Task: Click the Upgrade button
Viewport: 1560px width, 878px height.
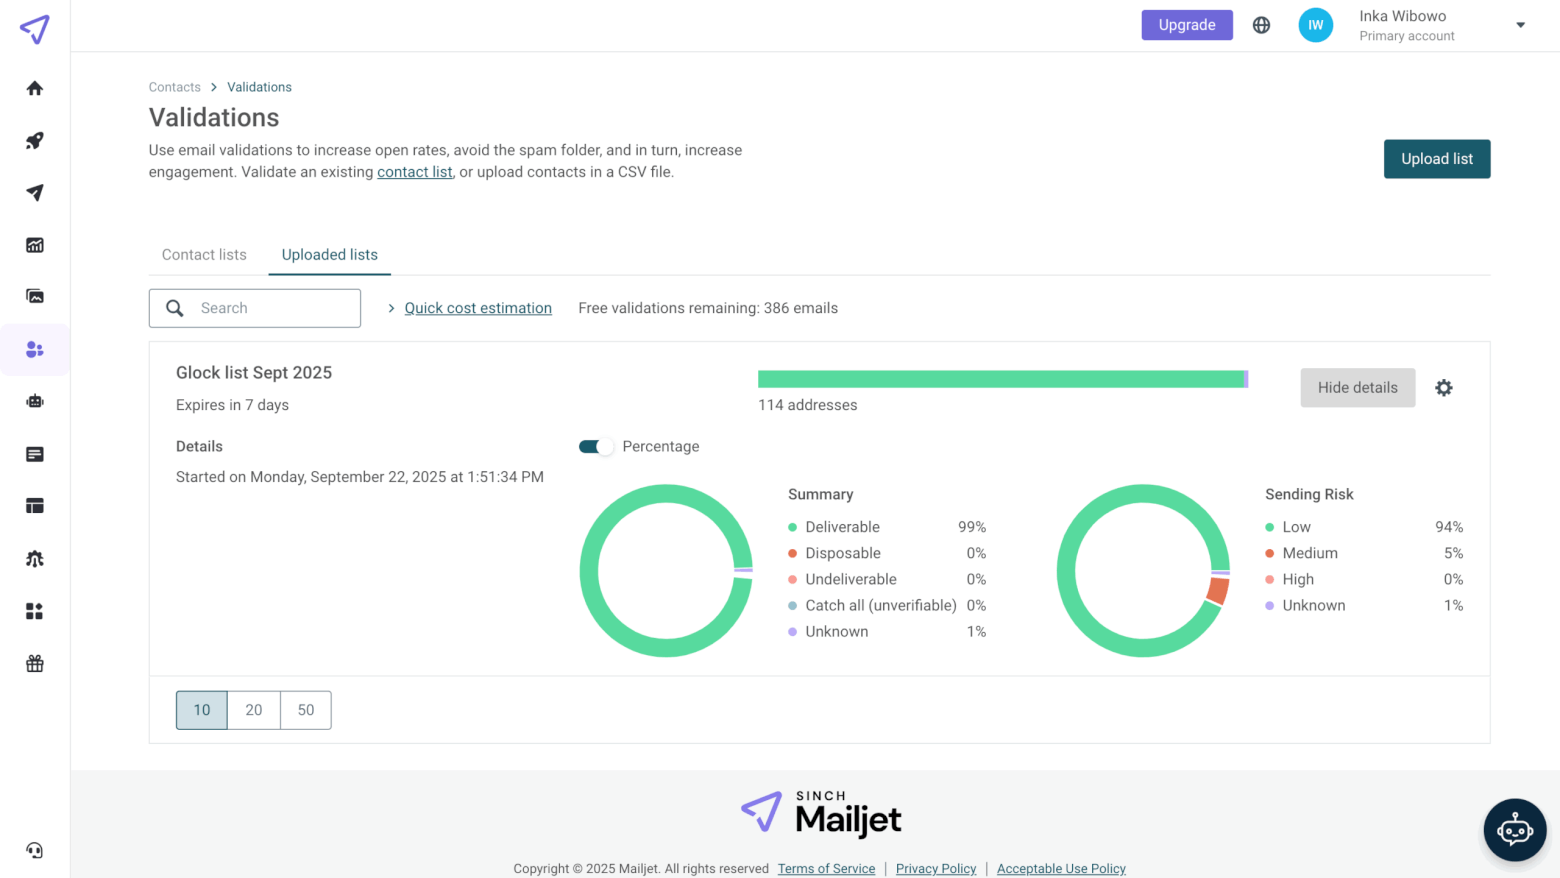Action: coord(1186,25)
